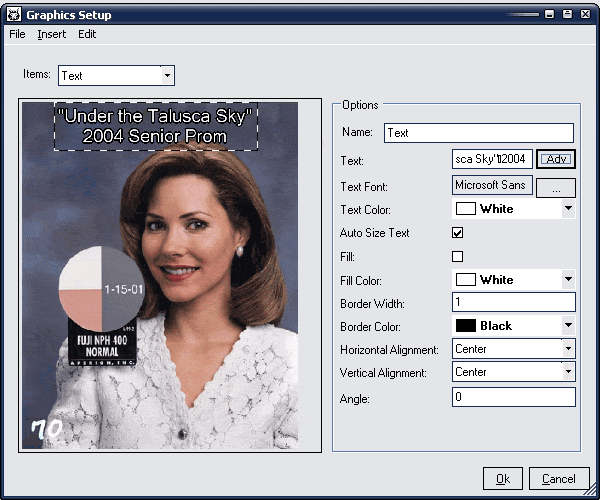Enable the Fill checkbox

458,257
